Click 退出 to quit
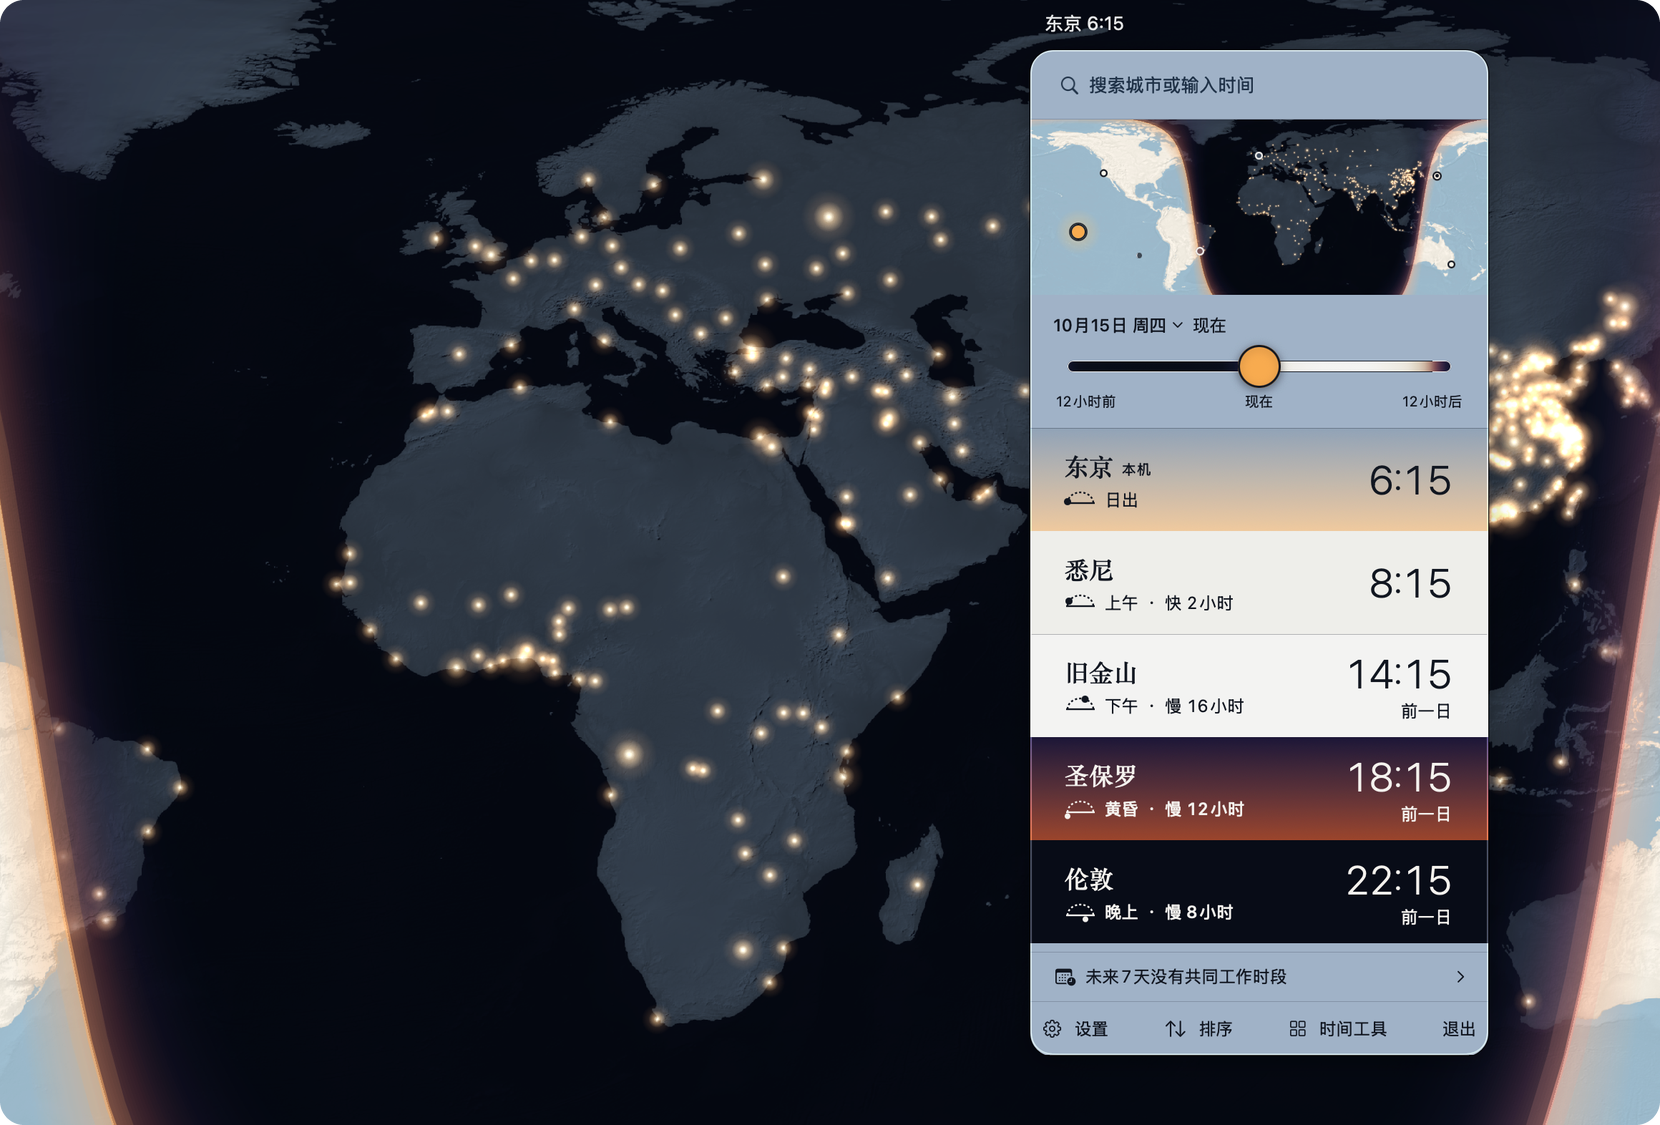 [x=1458, y=1029]
